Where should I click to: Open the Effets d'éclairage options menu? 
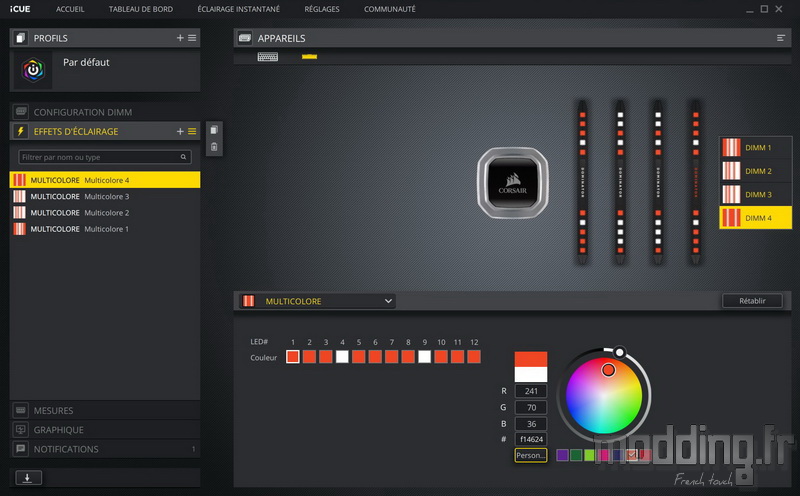click(192, 131)
